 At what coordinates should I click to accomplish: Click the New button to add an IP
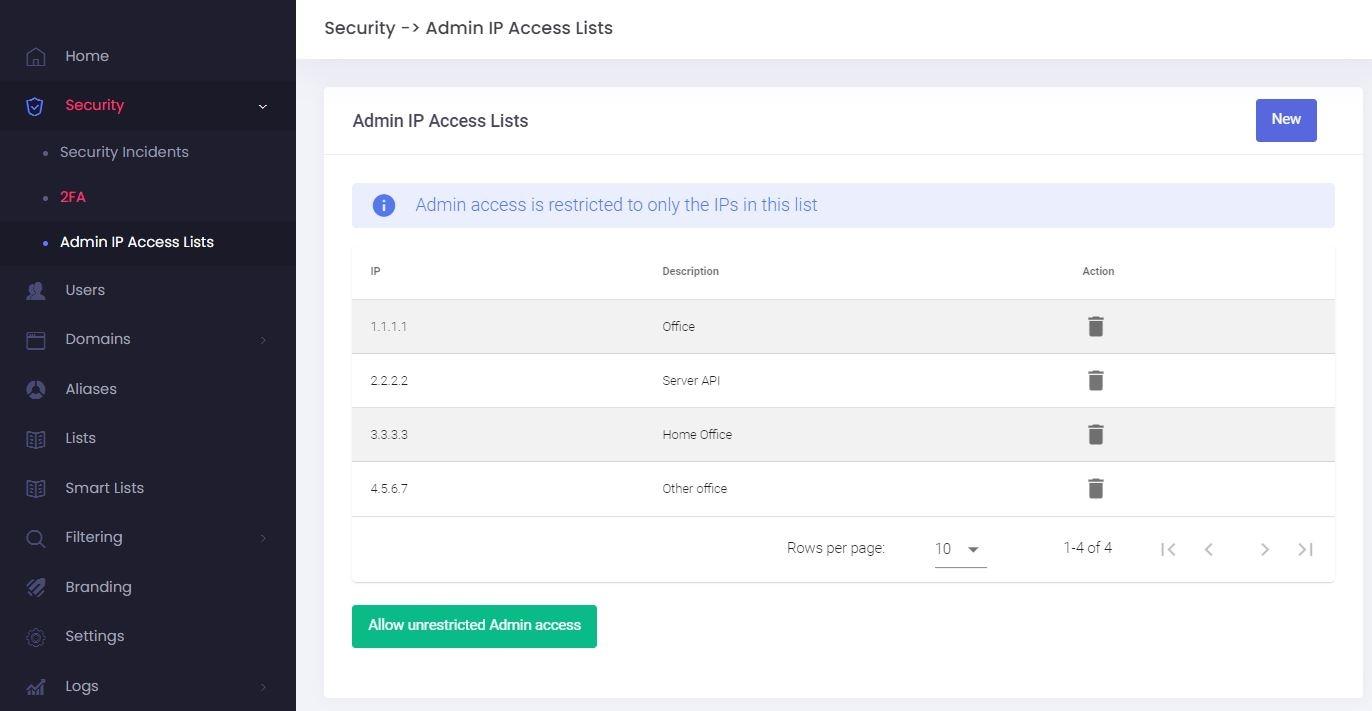click(1286, 119)
